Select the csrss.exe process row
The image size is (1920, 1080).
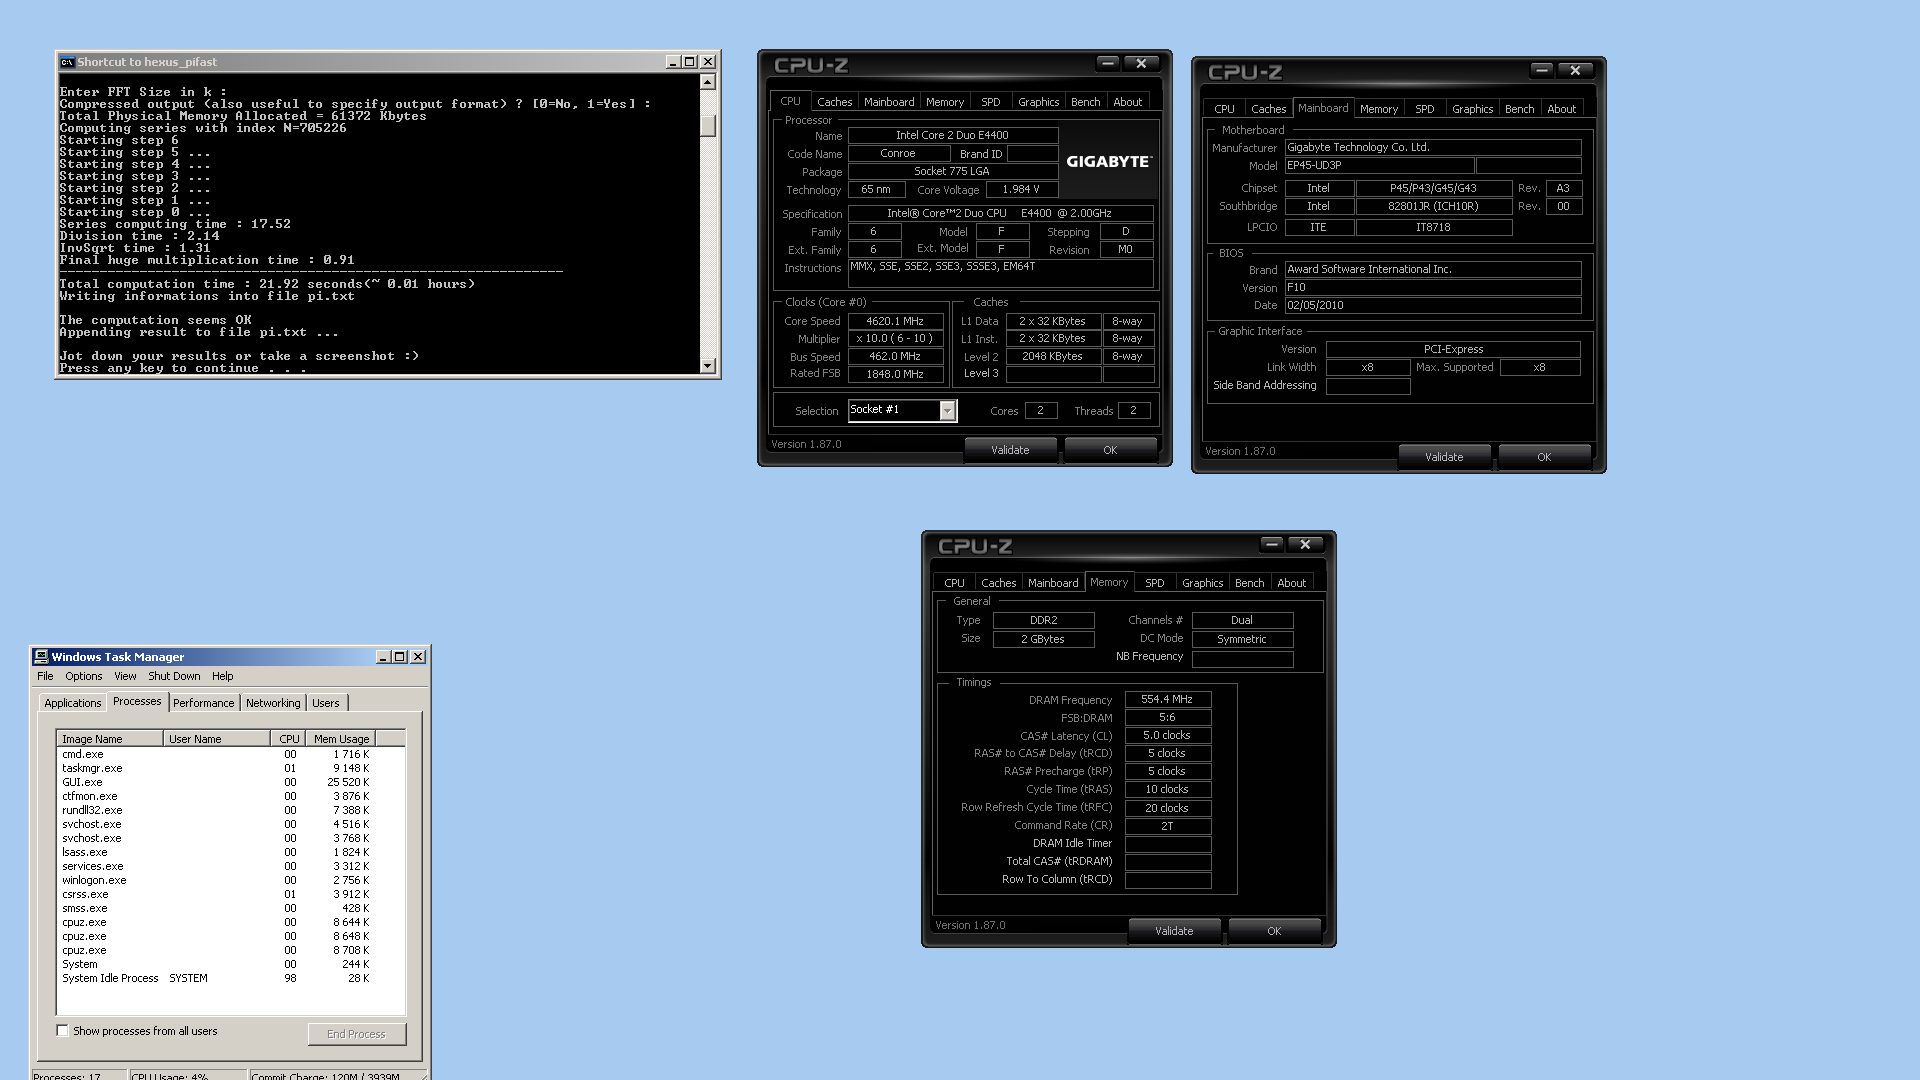231,895
